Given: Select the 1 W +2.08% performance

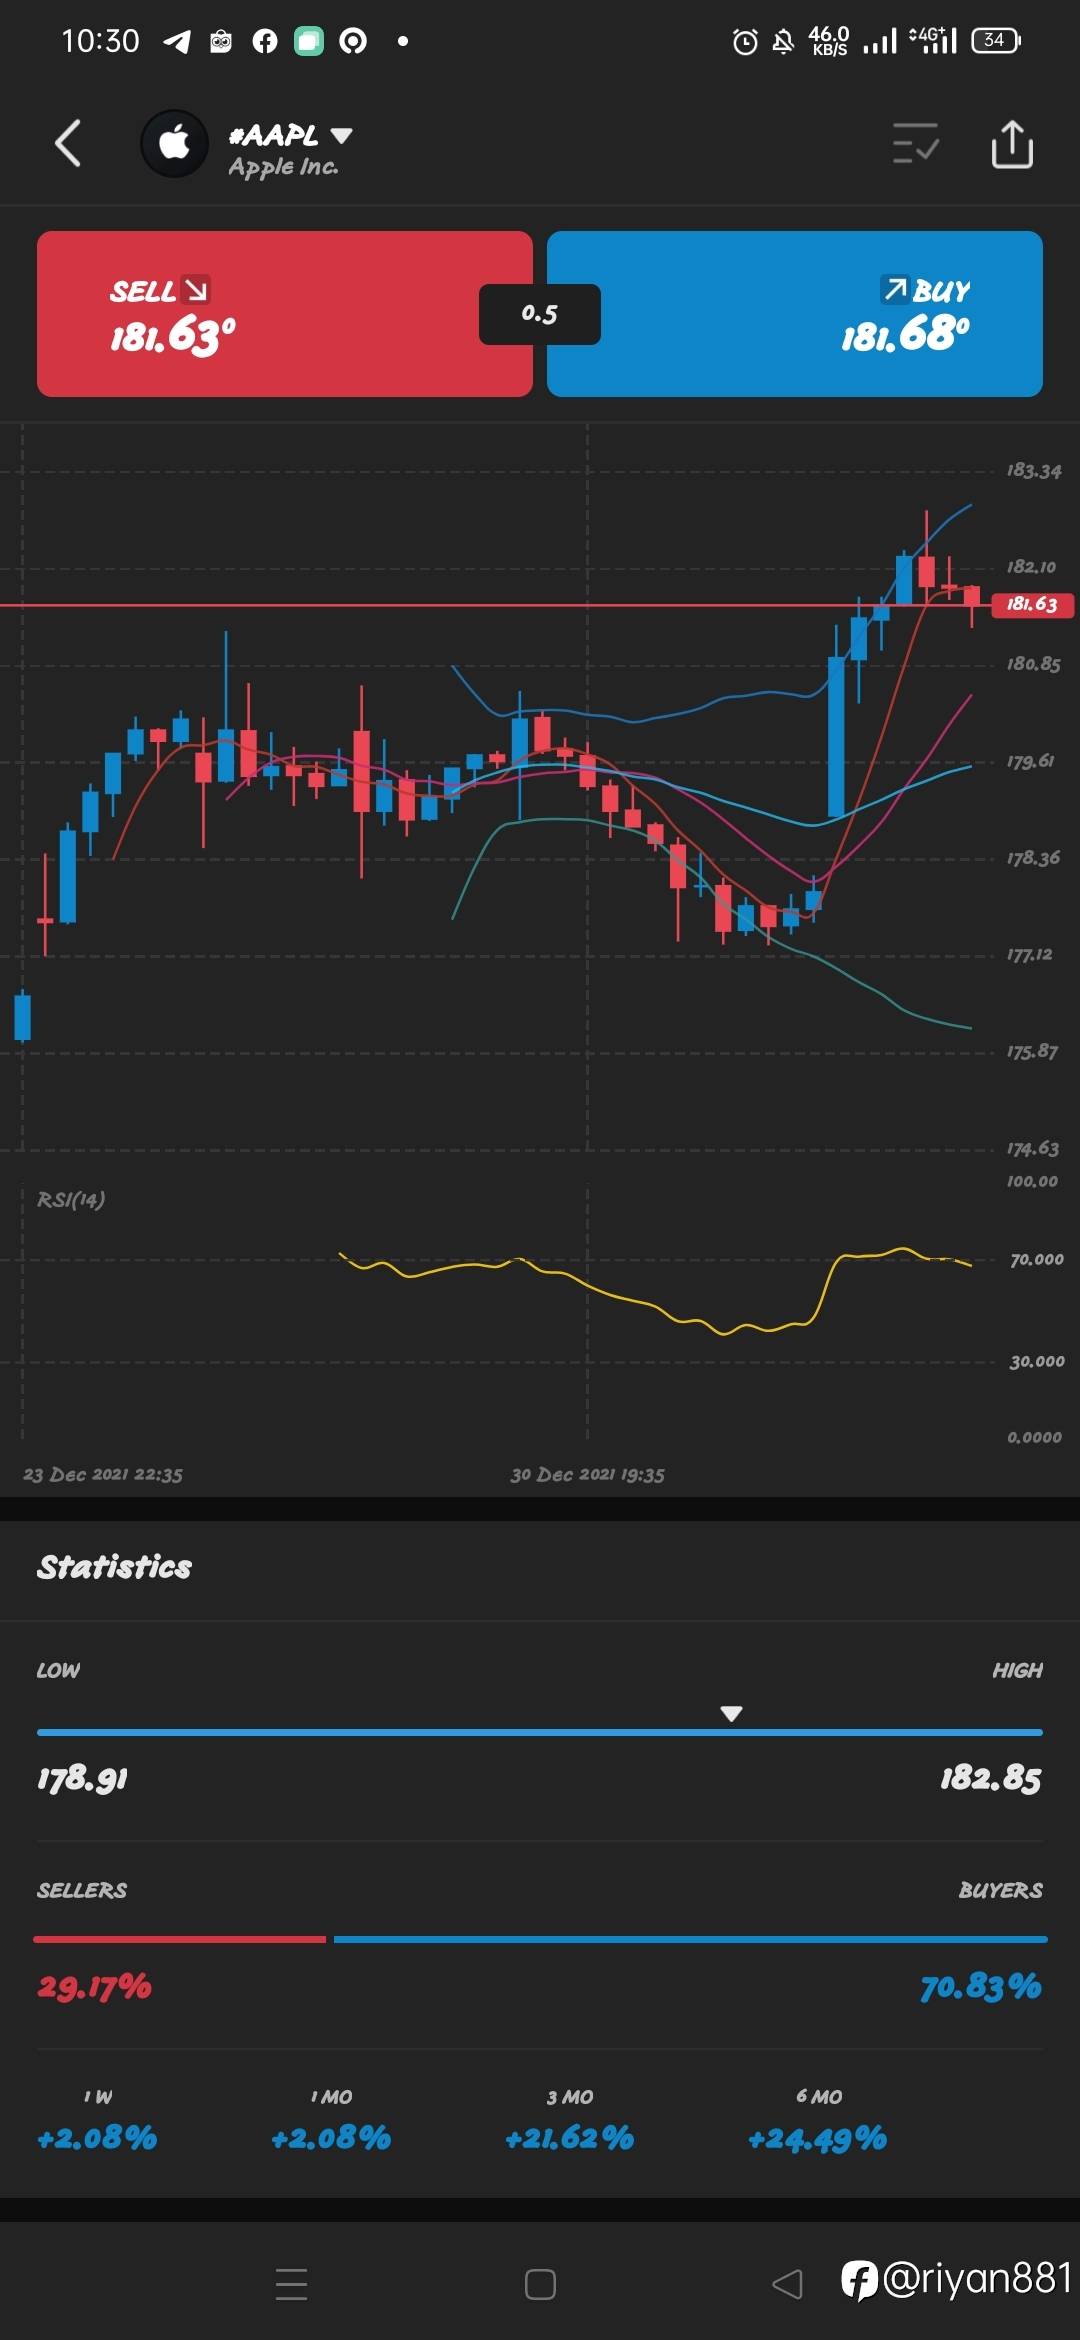Looking at the screenshot, I should (x=97, y=2120).
